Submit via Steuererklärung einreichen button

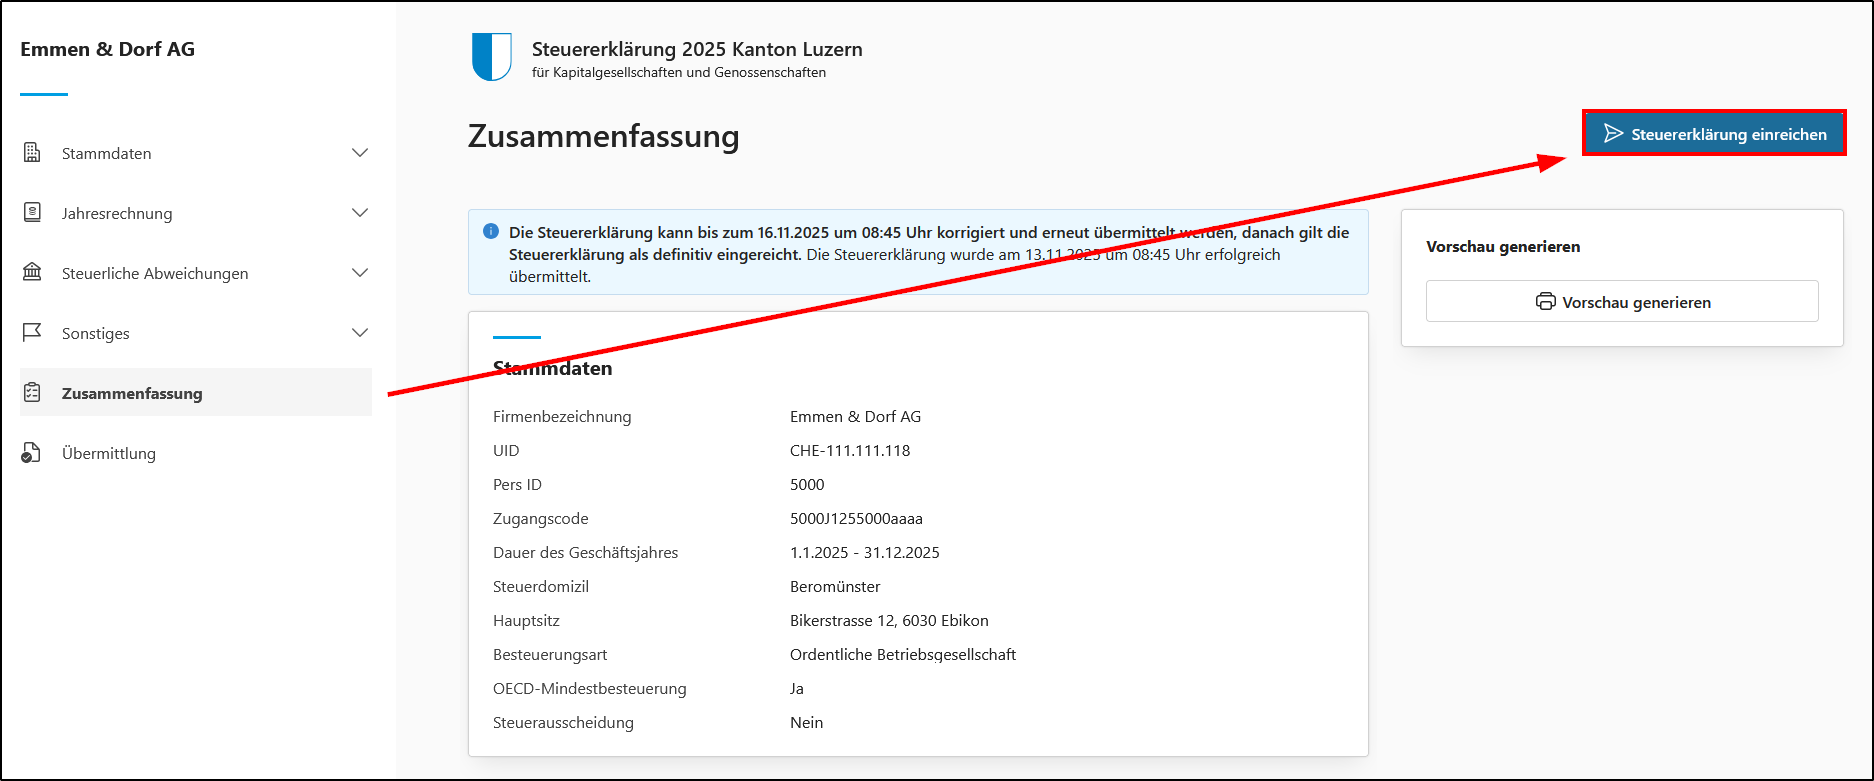tap(1714, 134)
